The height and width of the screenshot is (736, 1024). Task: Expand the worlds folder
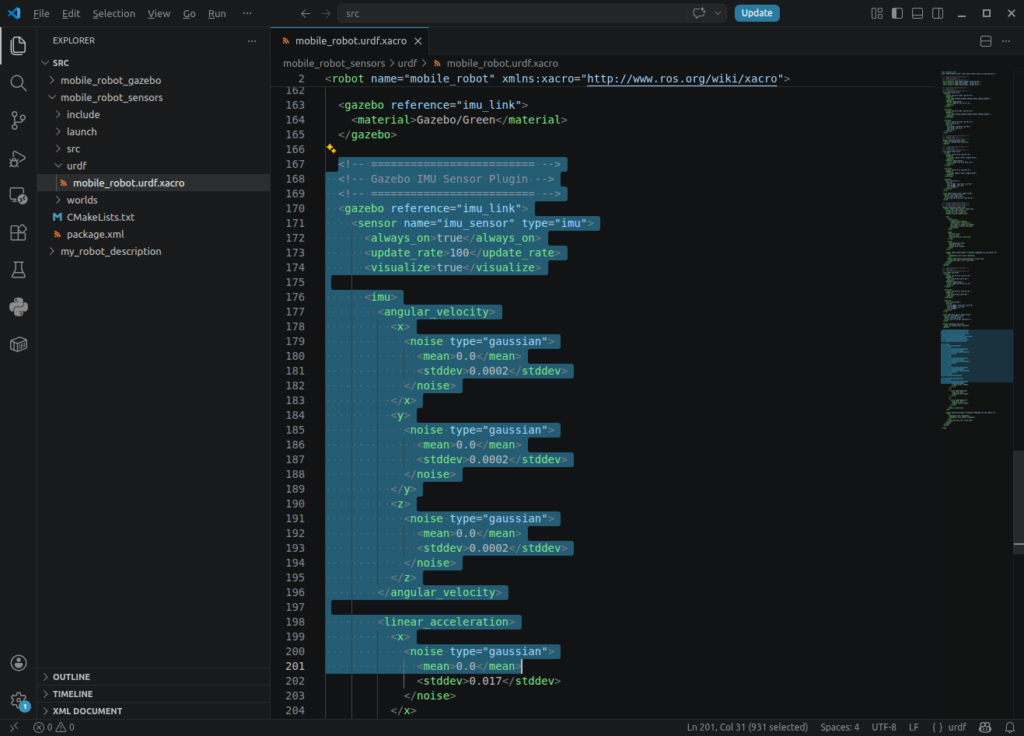pos(154,200)
